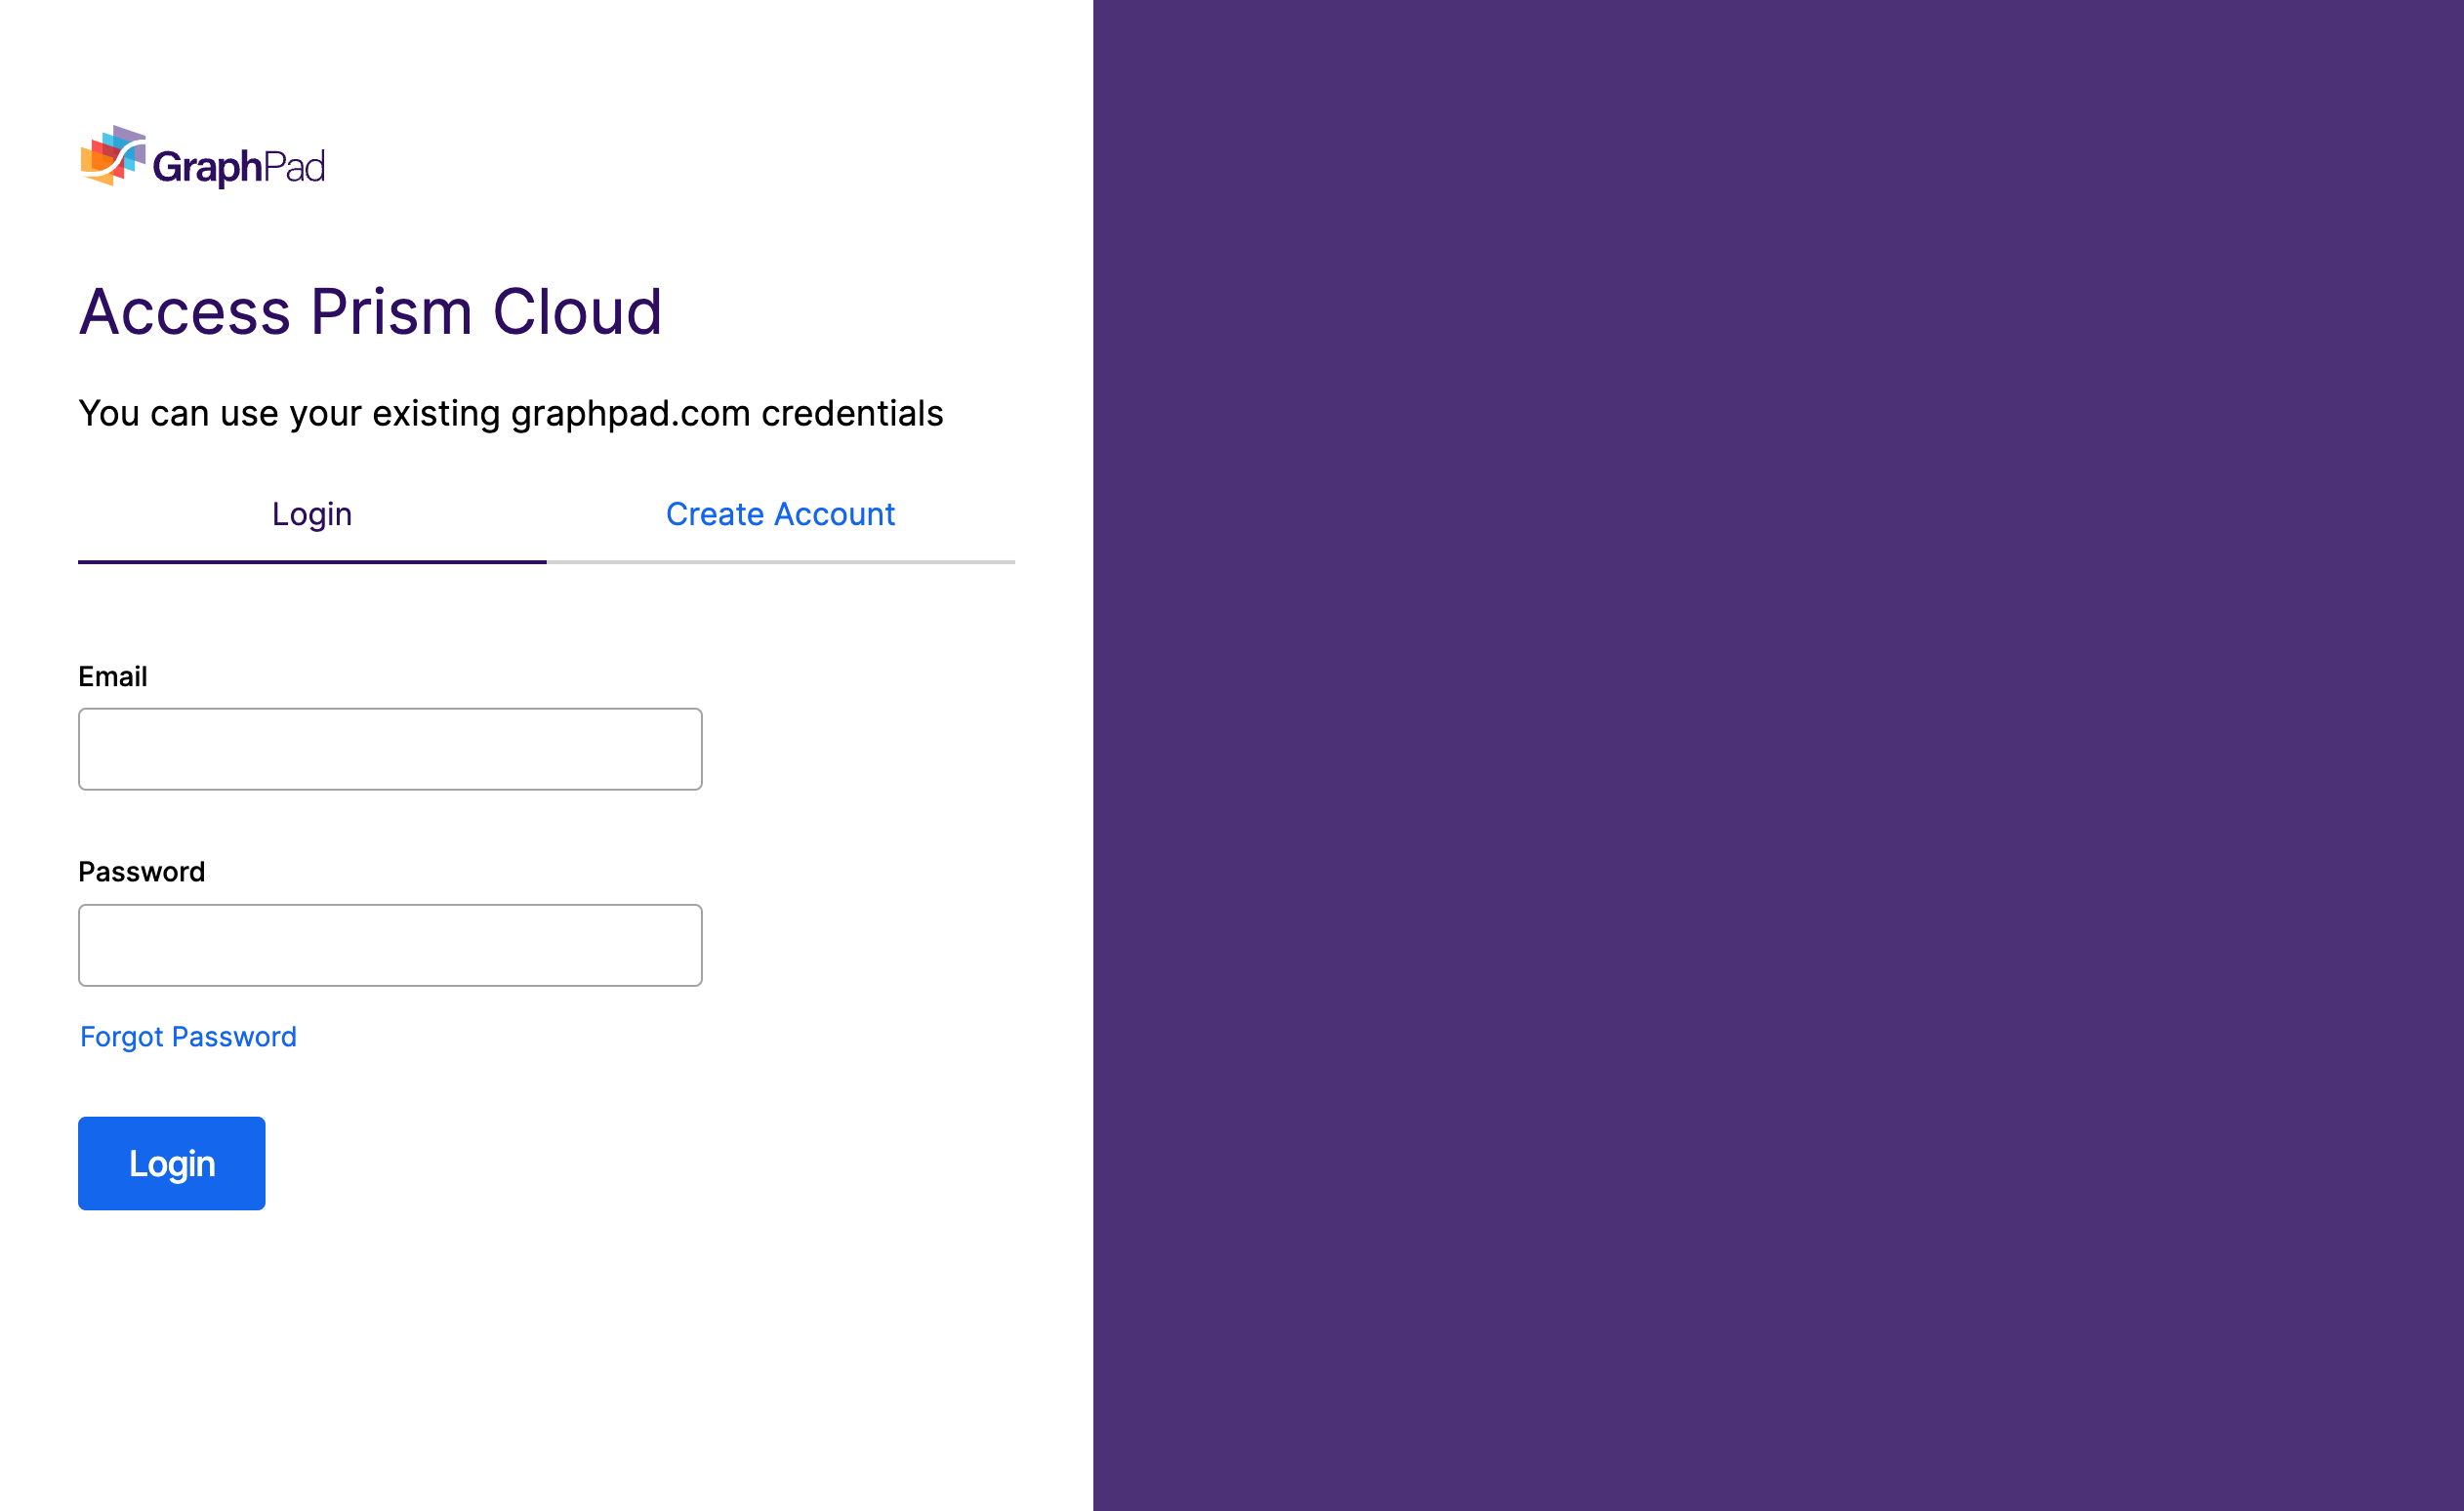The width and height of the screenshot is (2464, 1511).
Task: Click the purple panel on the right
Action: tap(1778, 755)
